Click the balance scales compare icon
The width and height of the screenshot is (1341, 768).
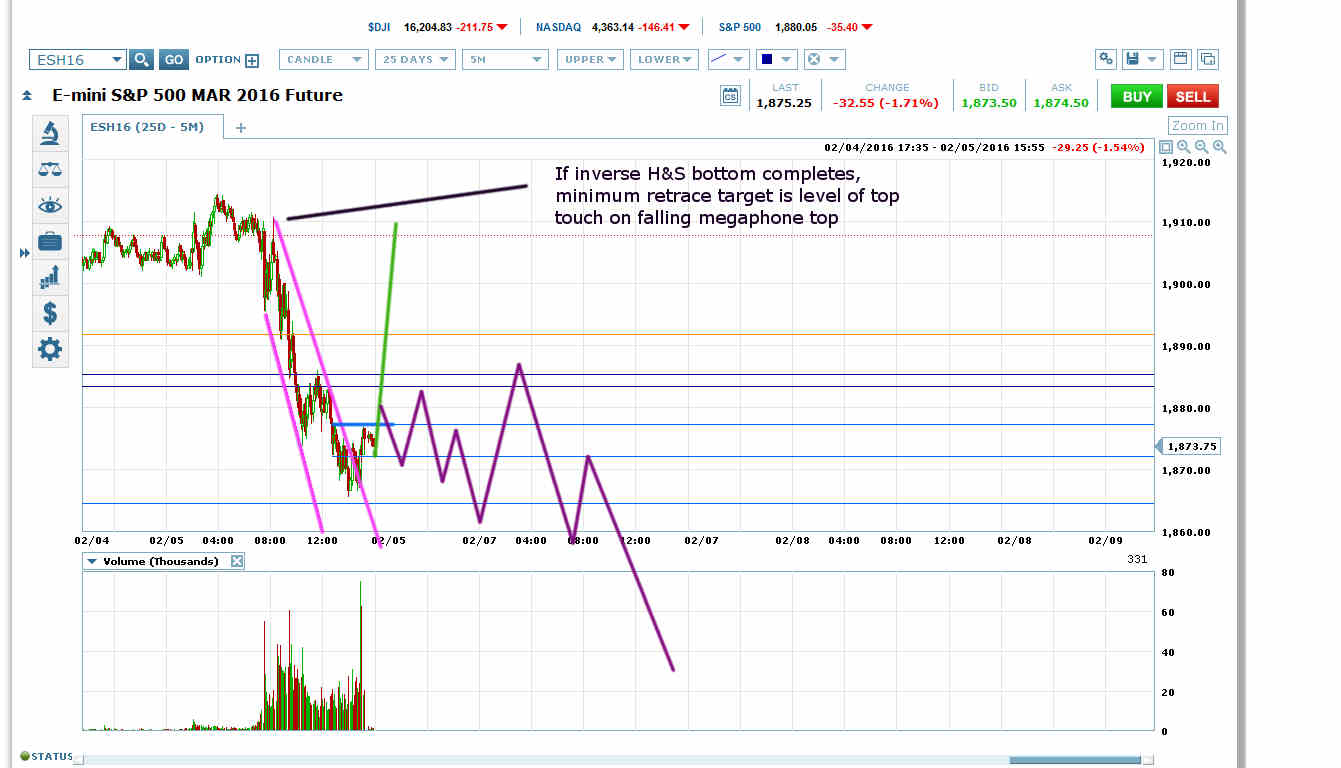click(x=49, y=169)
